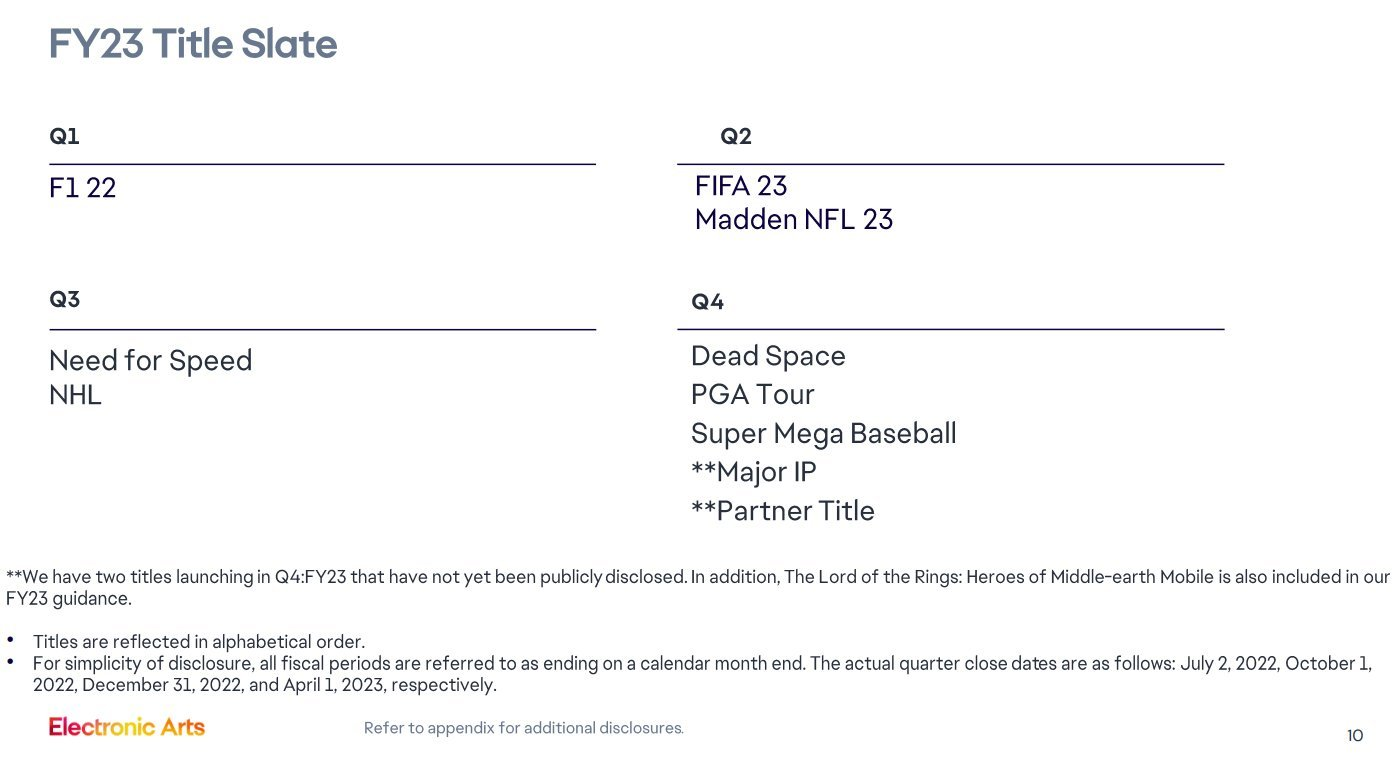Click the F1 22 title

(83, 188)
